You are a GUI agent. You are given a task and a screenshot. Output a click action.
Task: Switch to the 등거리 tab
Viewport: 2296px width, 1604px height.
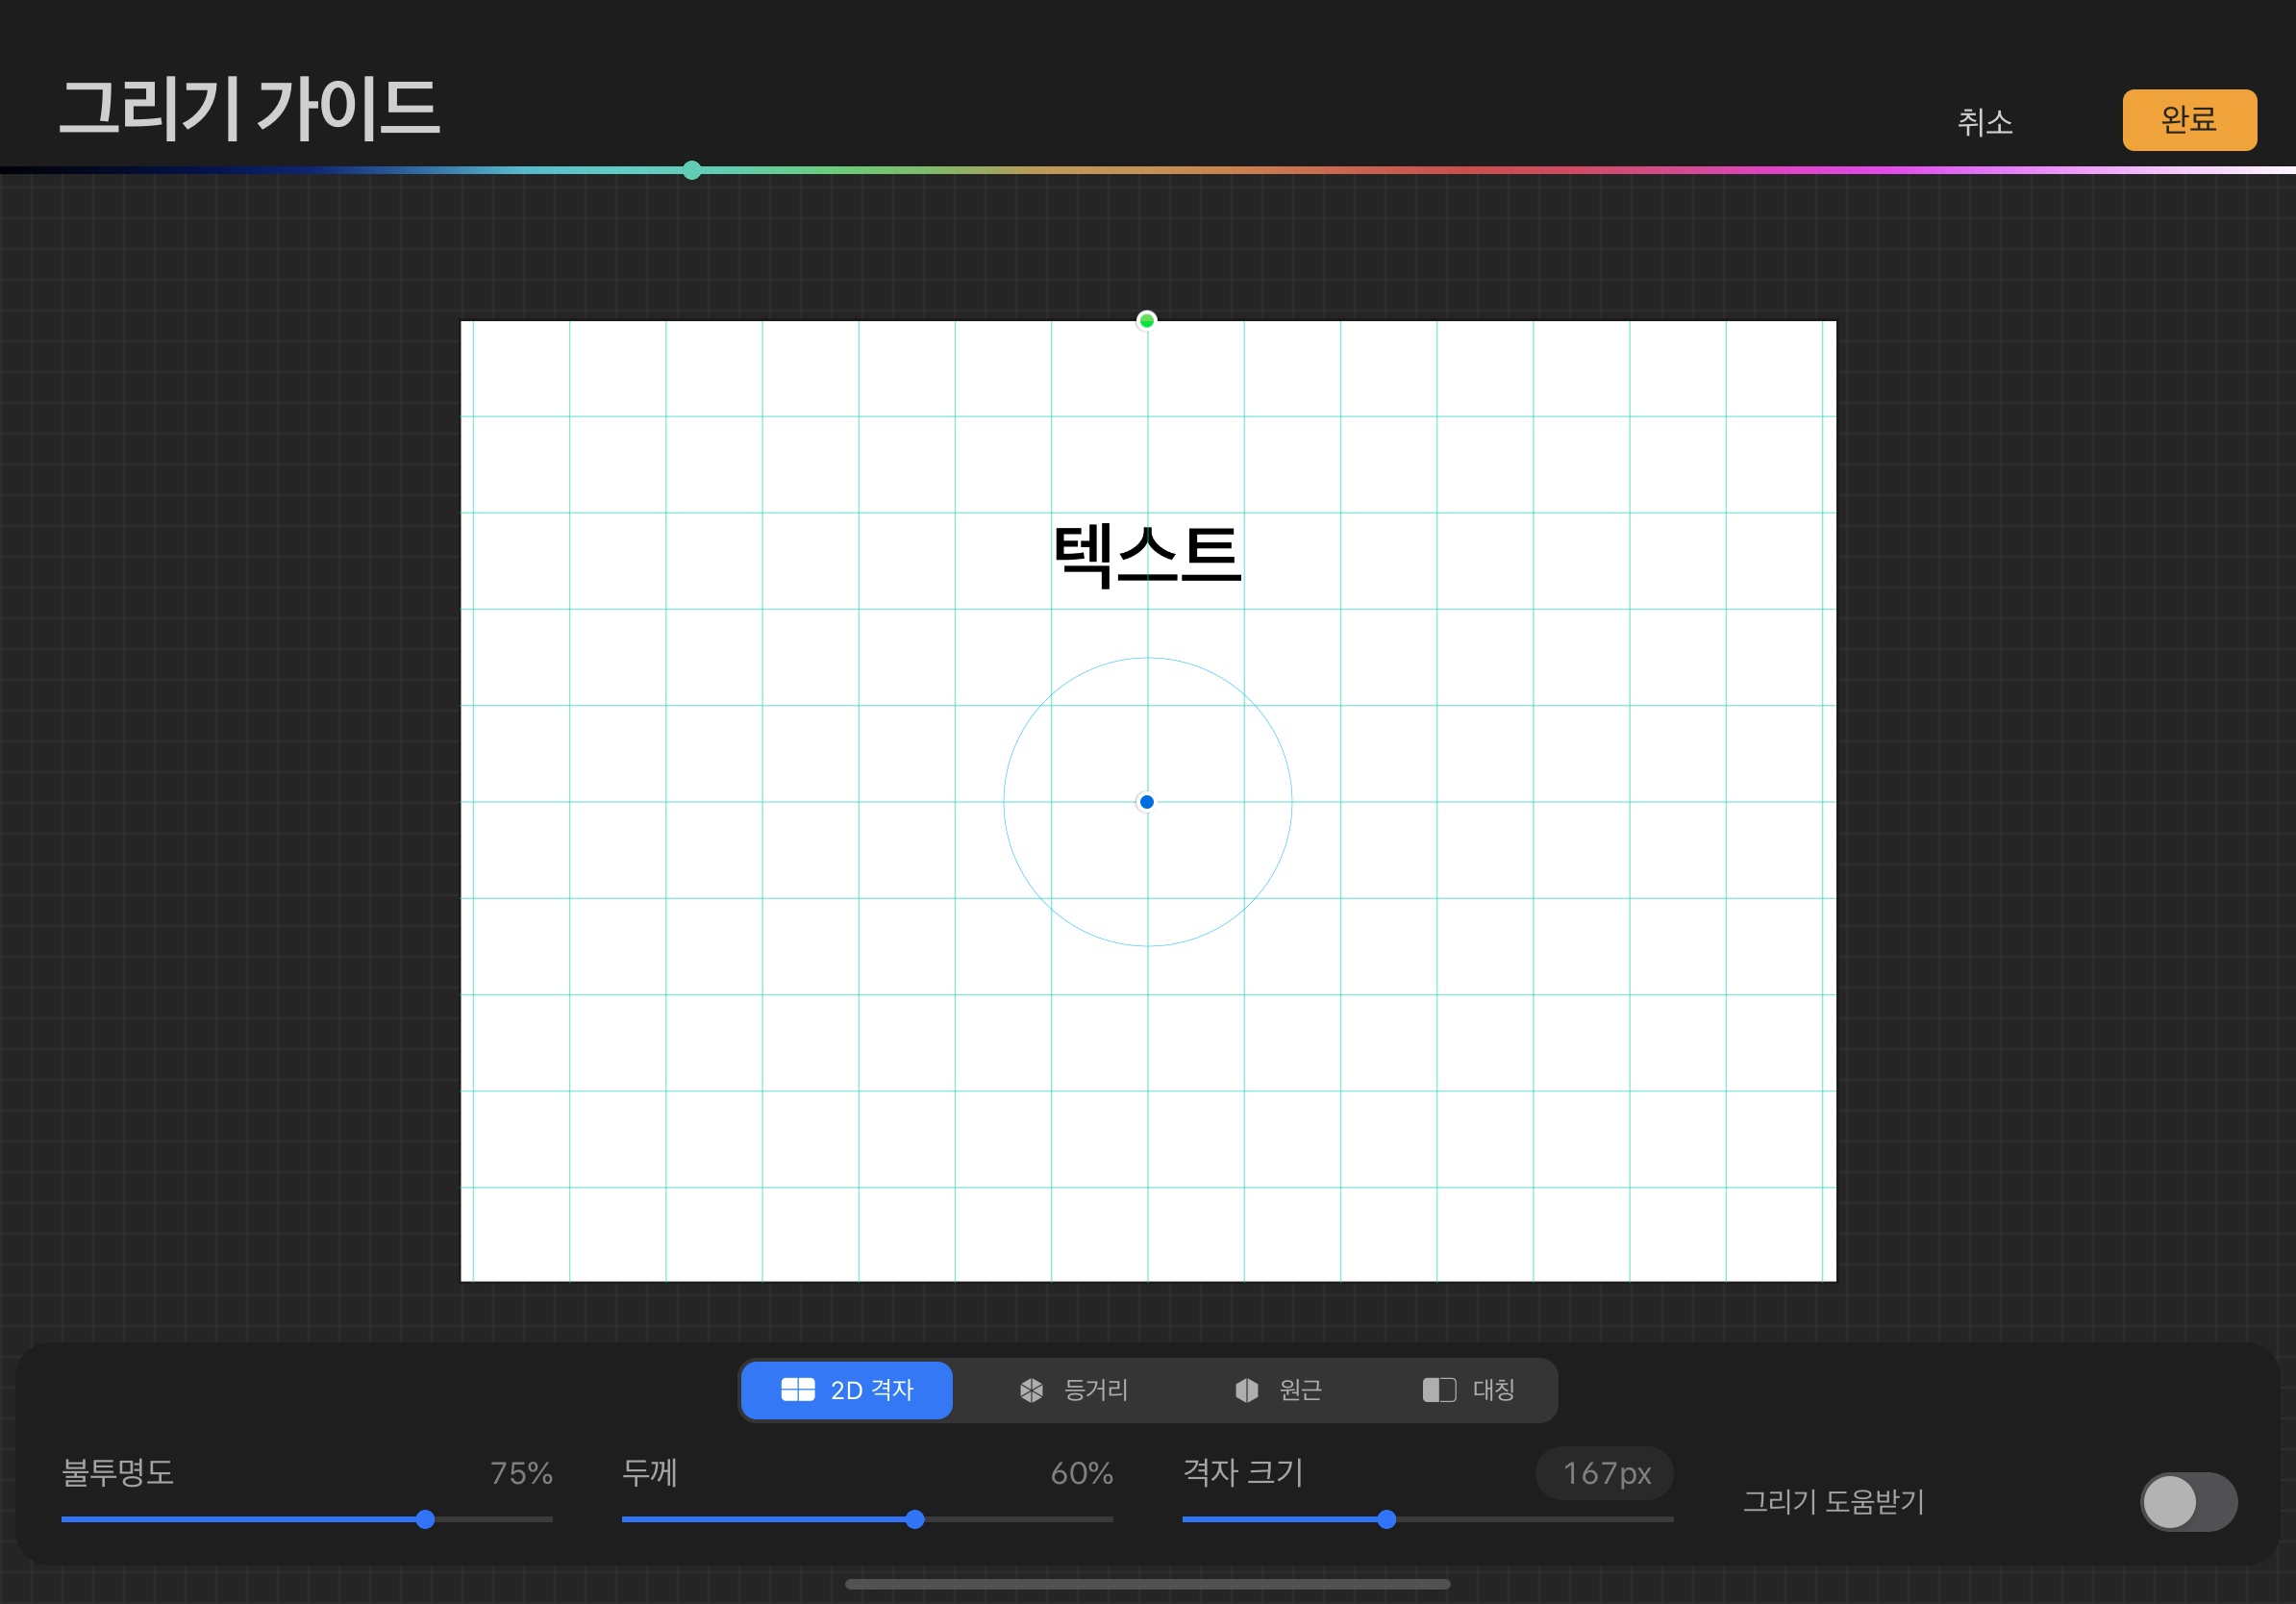[x=1094, y=1390]
